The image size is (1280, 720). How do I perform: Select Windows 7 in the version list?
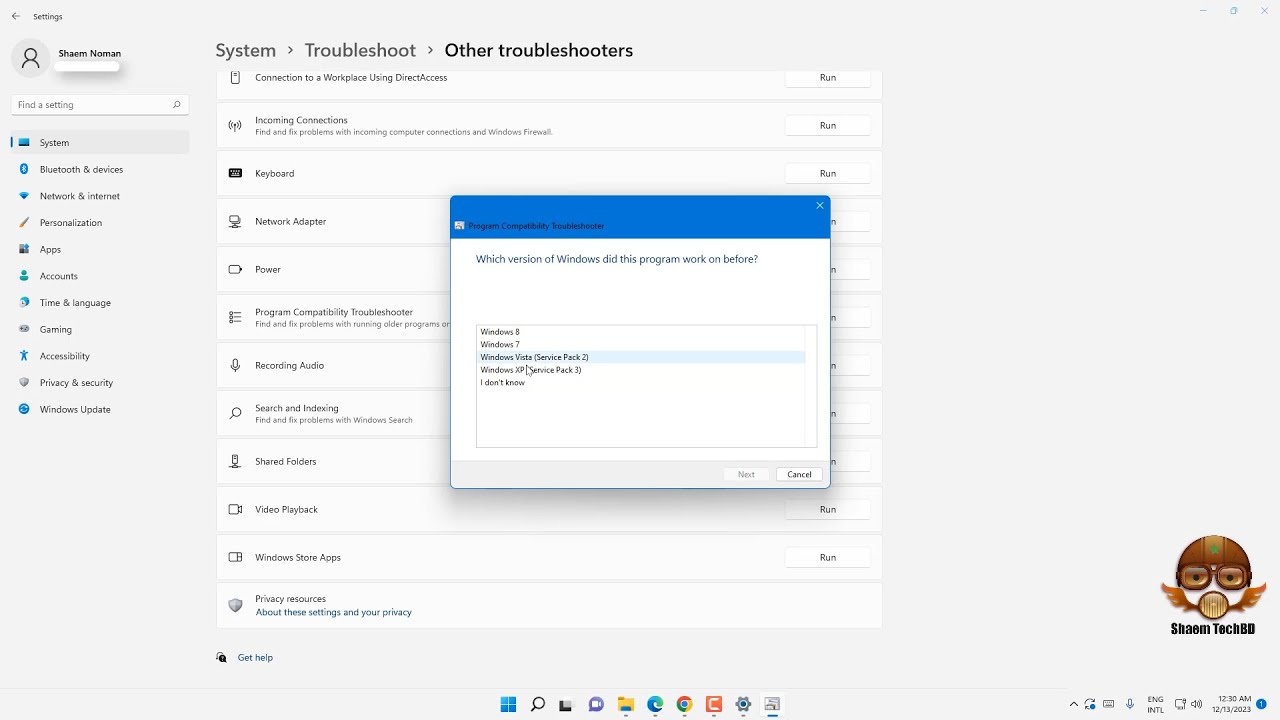coord(641,344)
